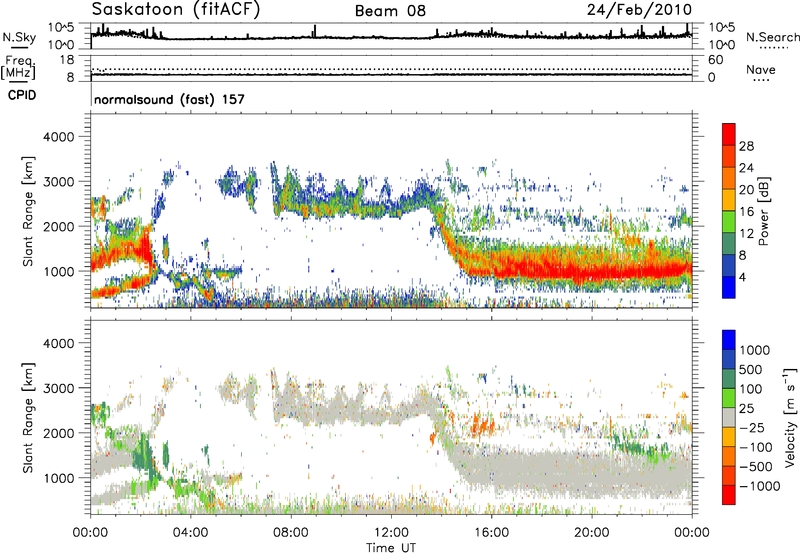Image resolution: width=800 pixels, height=554 pixels.
Task: Click the Power [dB] colorbar
Action: [x=729, y=211]
